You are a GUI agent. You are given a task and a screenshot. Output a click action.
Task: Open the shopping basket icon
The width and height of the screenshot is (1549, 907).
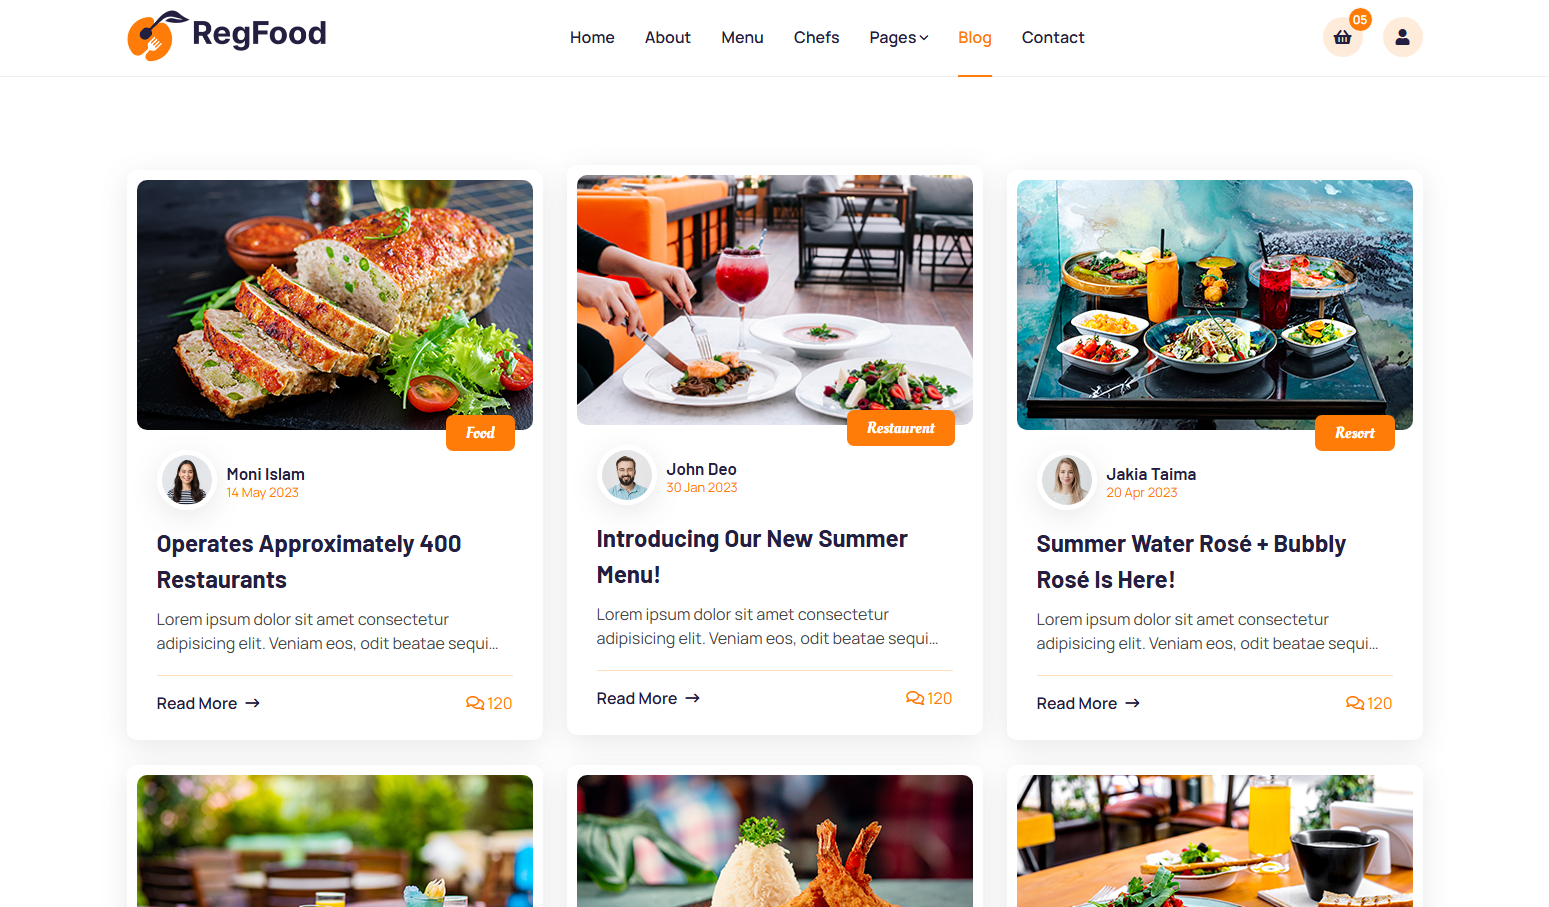pos(1342,37)
